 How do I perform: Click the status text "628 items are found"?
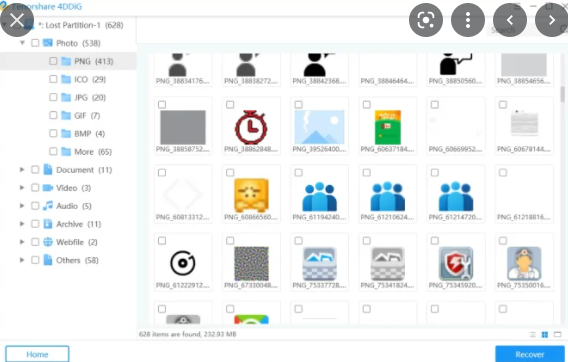coord(169,334)
